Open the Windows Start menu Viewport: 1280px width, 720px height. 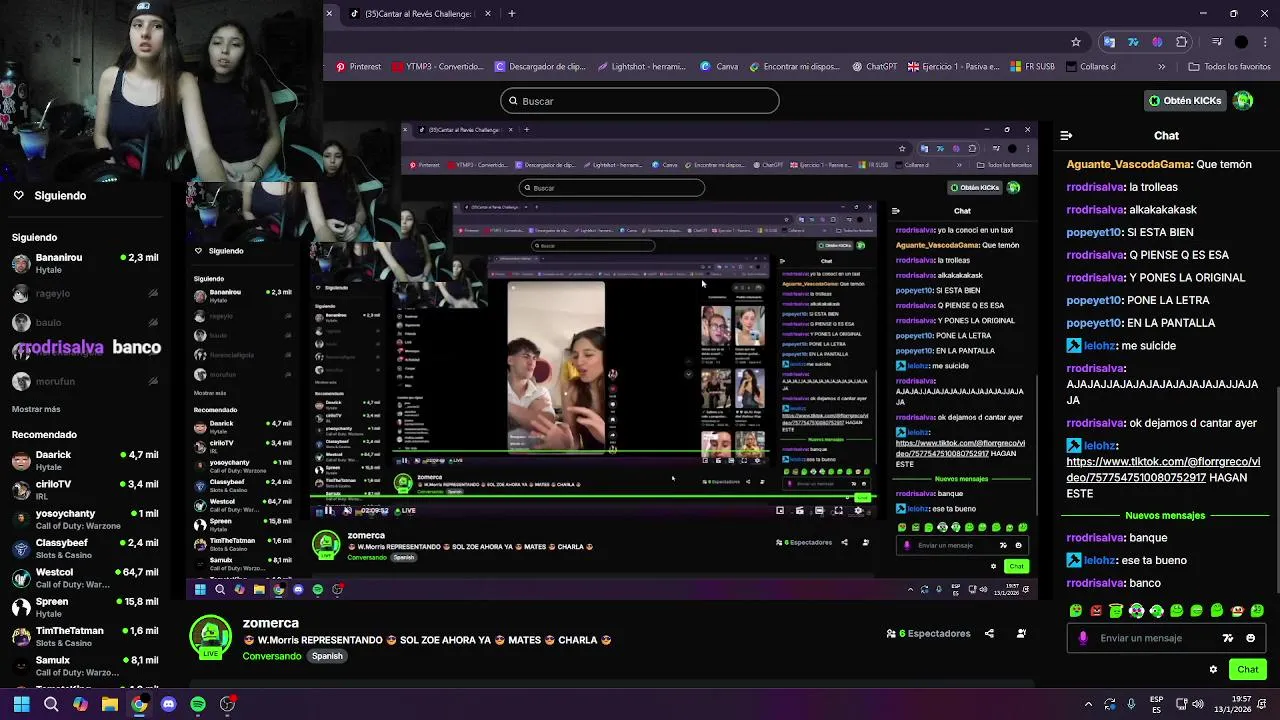21,704
